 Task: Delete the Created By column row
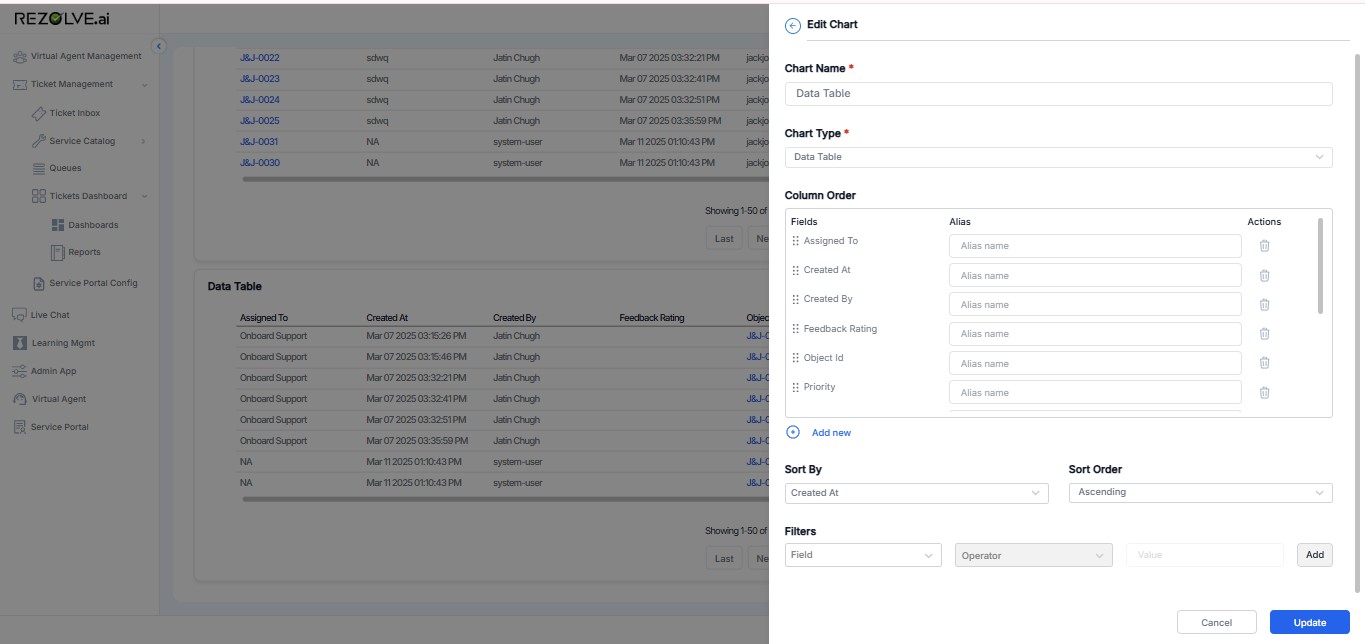point(1264,304)
